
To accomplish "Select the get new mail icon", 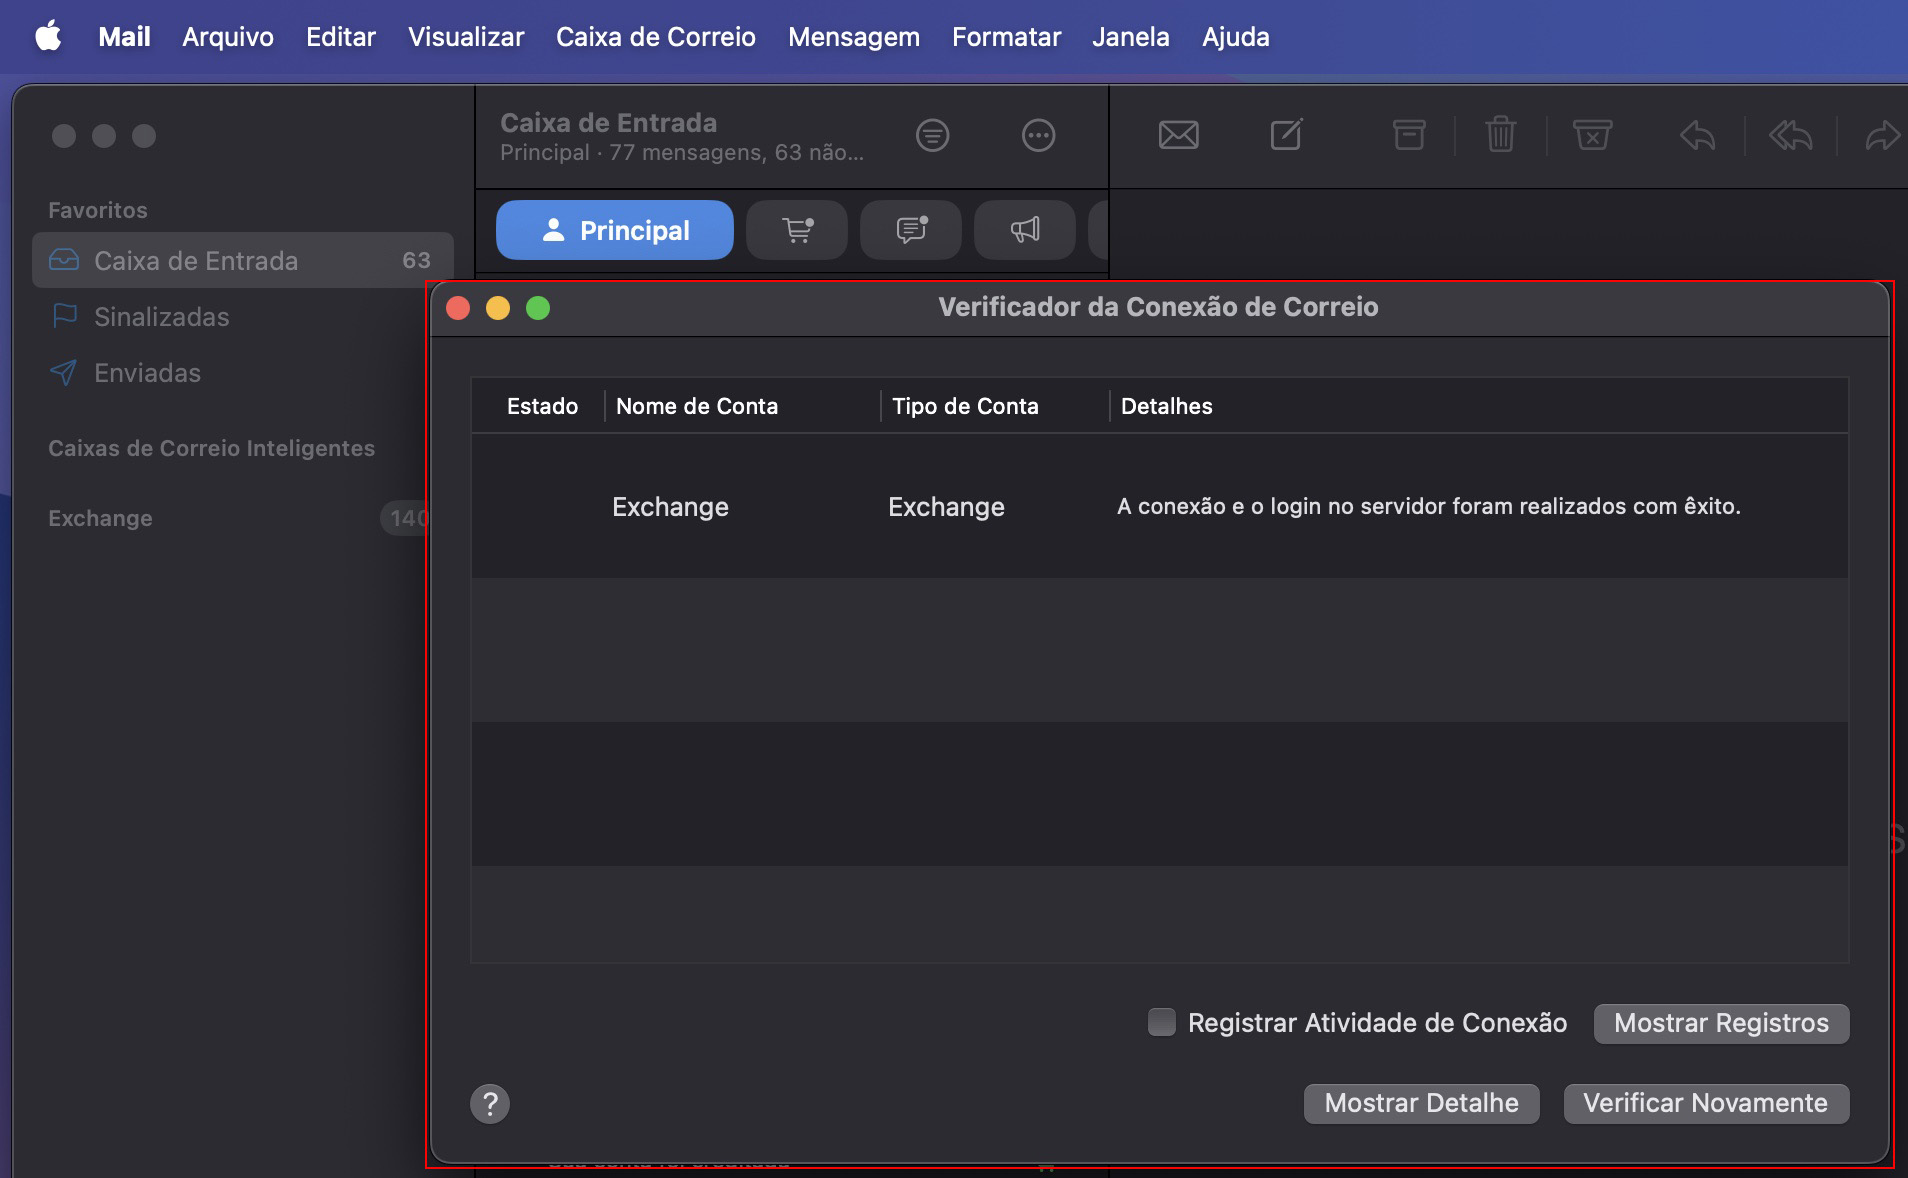I will click(x=1179, y=135).
